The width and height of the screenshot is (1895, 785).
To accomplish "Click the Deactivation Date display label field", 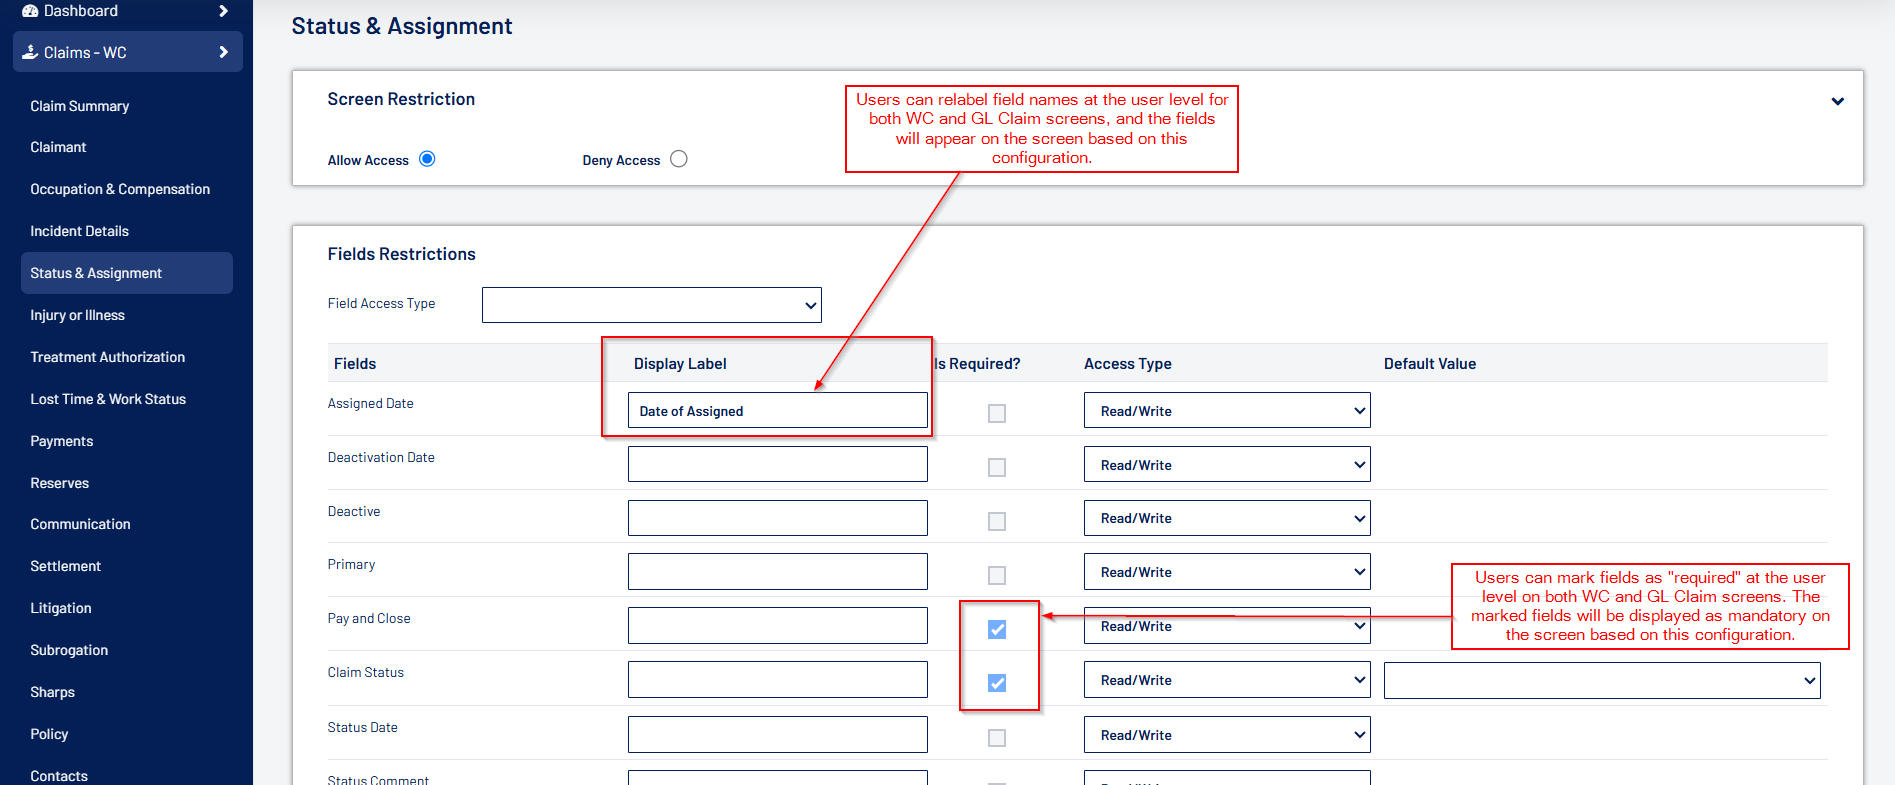I will 777,465.
